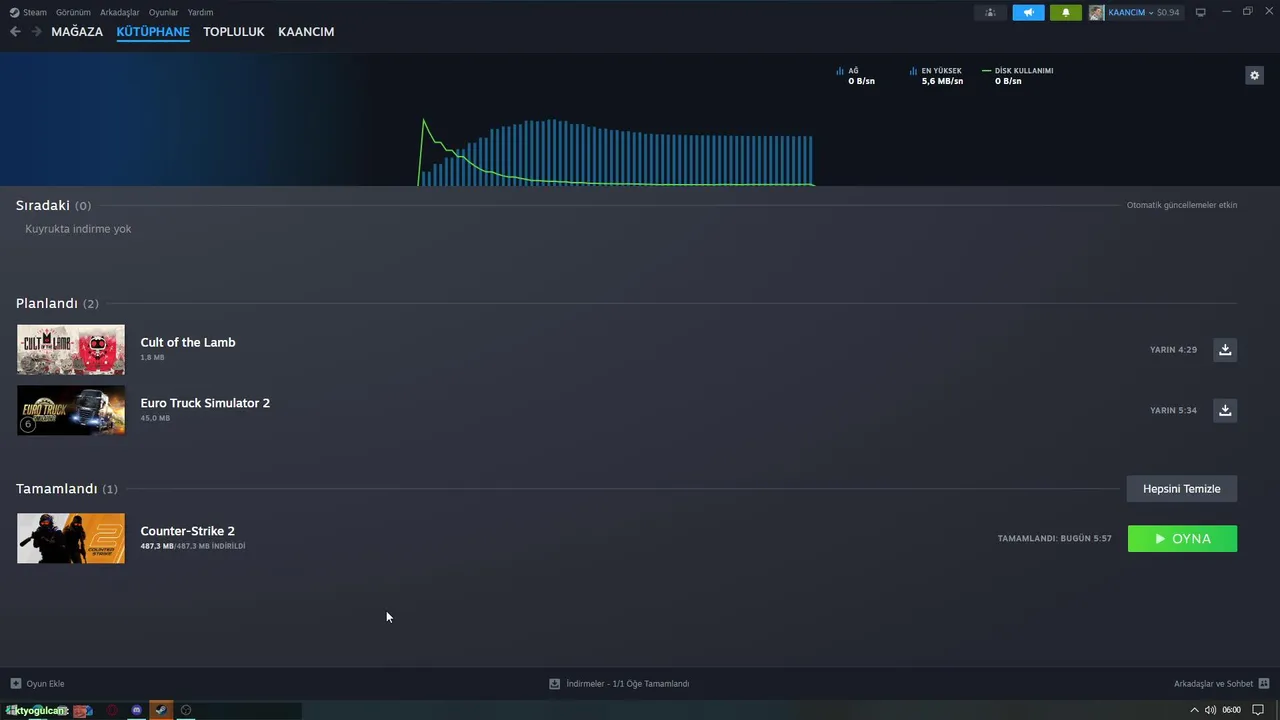Open the Oyunlar menu
Image resolution: width=1280 pixels, height=720 pixels.
coord(164,13)
